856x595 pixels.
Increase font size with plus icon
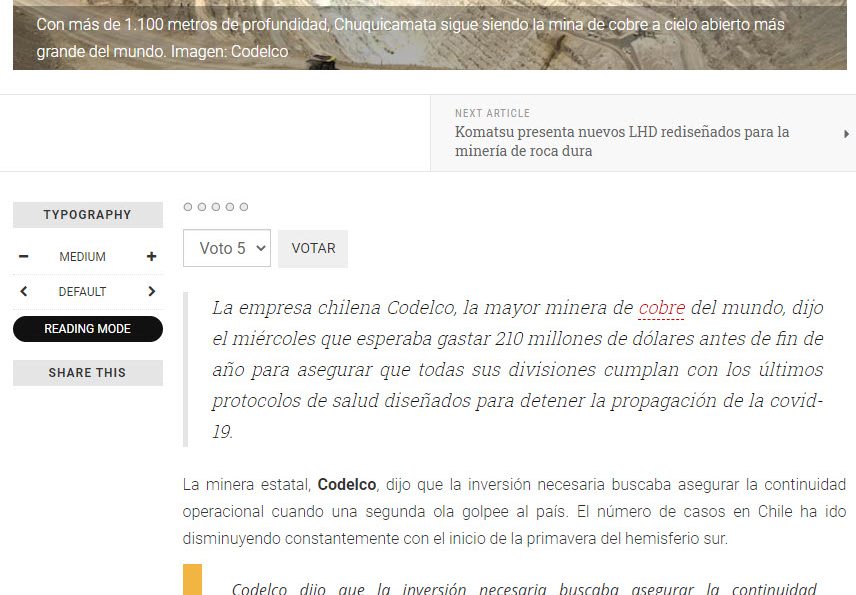point(151,257)
